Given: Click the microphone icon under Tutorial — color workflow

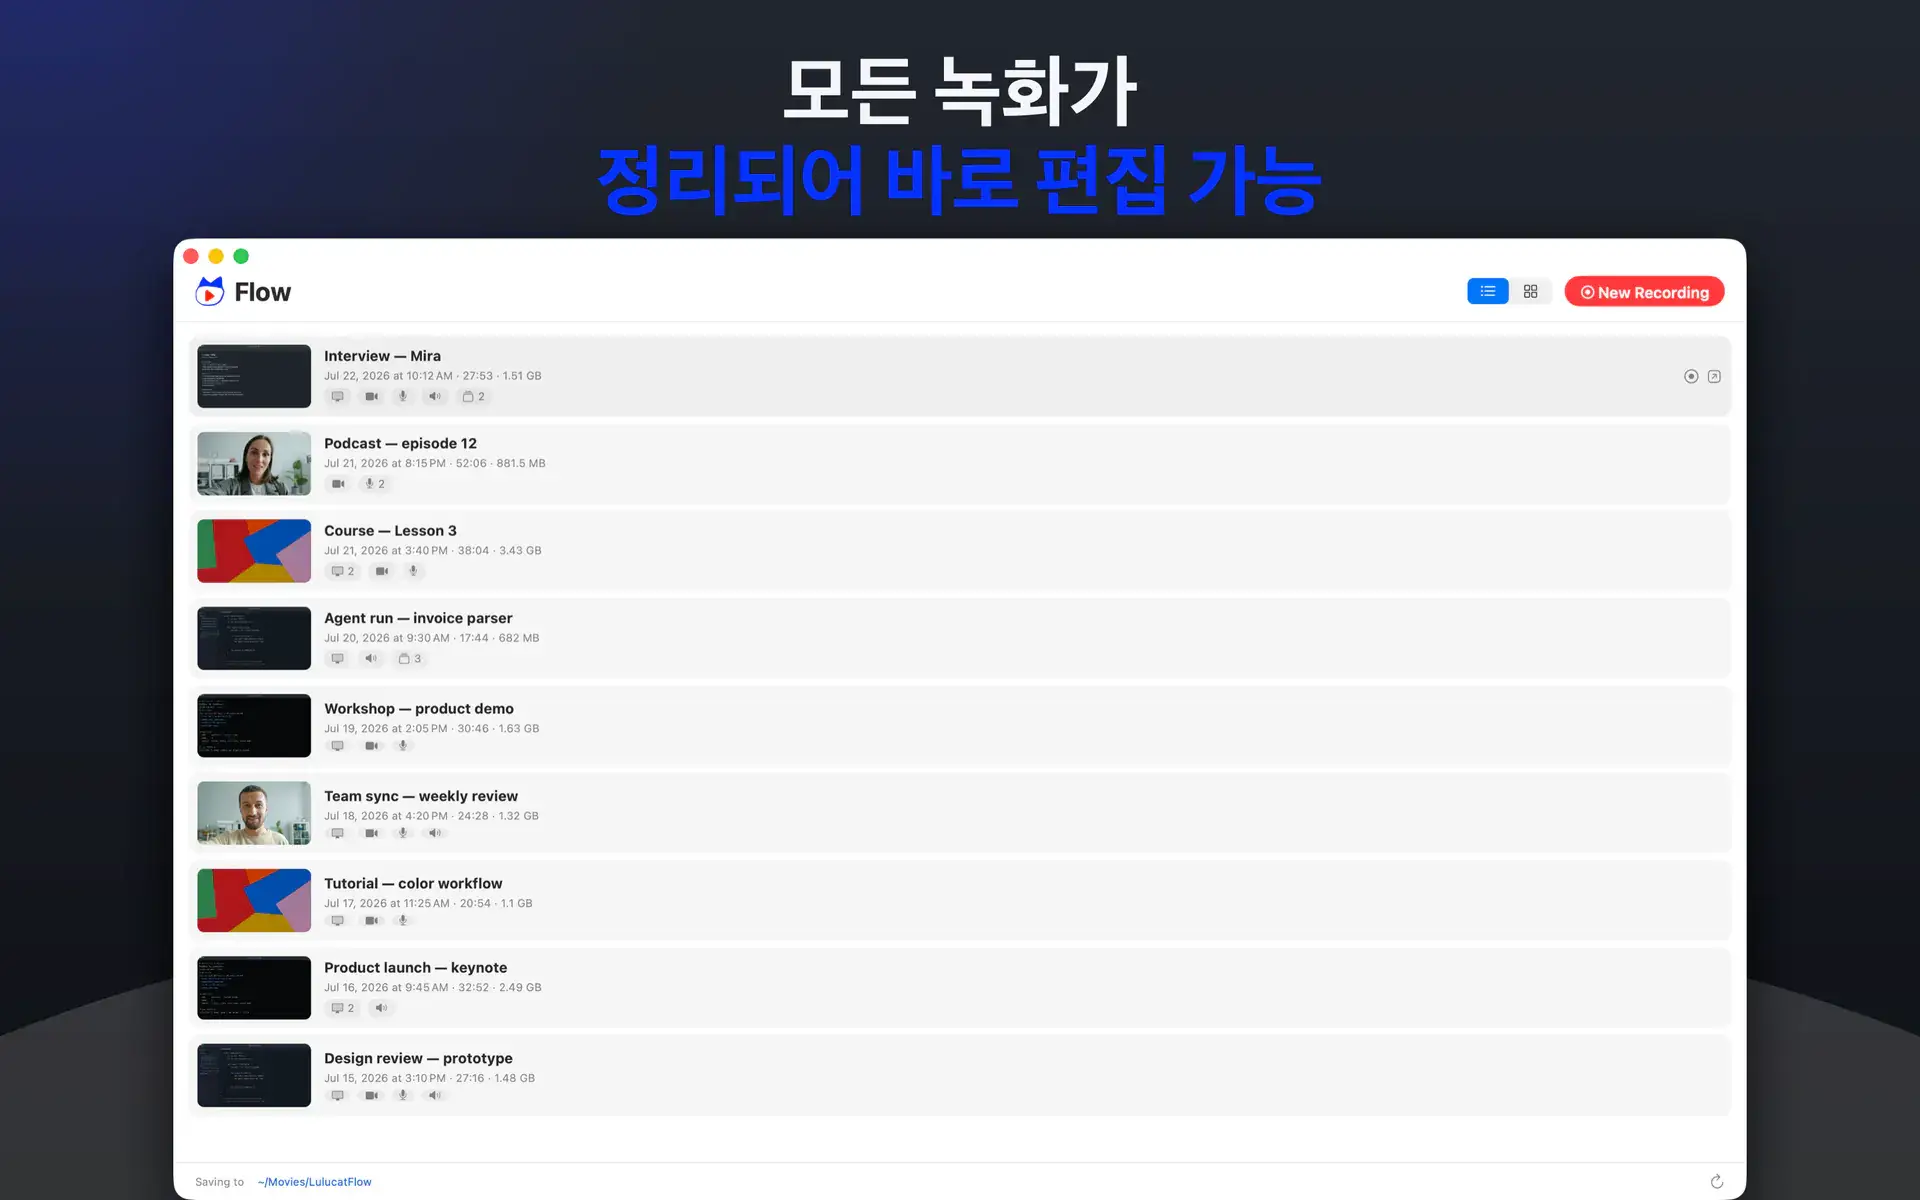Looking at the screenshot, I should (x=403, y=921).
